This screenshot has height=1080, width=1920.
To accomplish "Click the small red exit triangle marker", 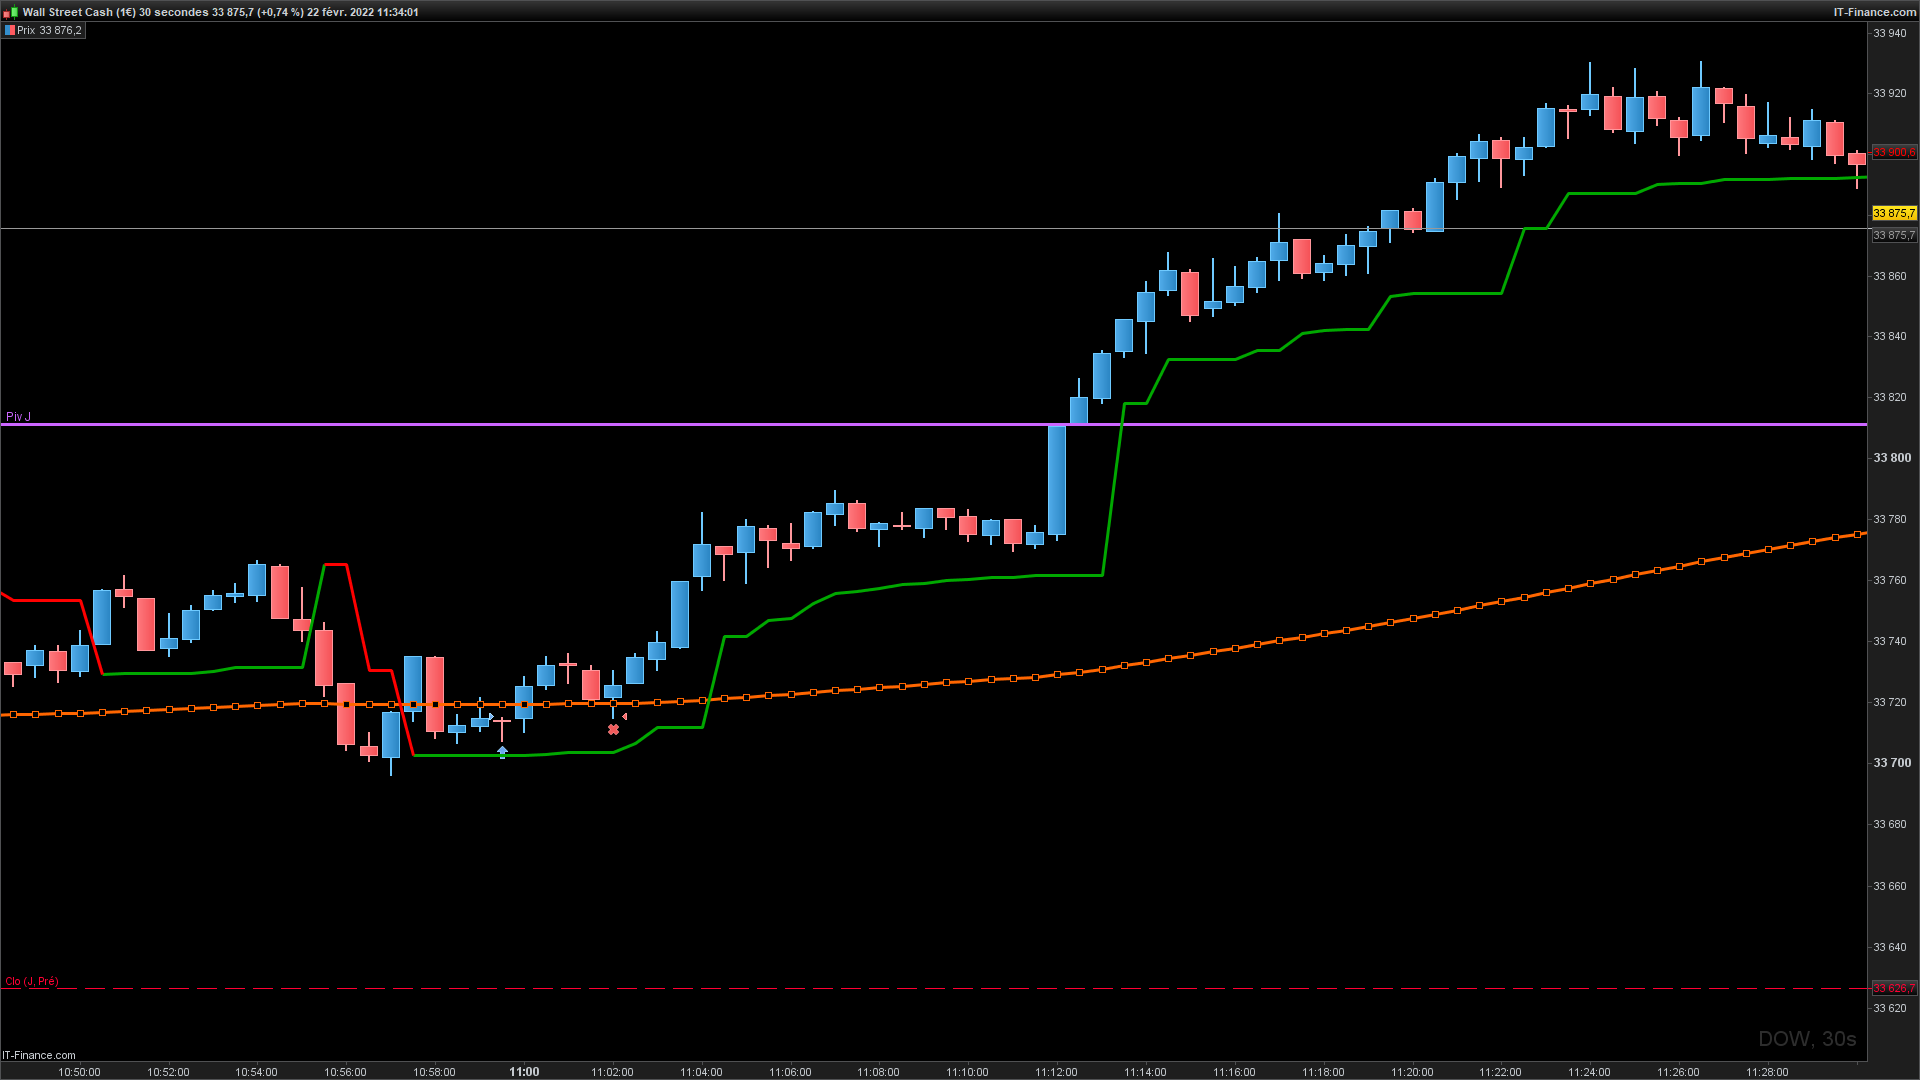I will click(625, 716).
